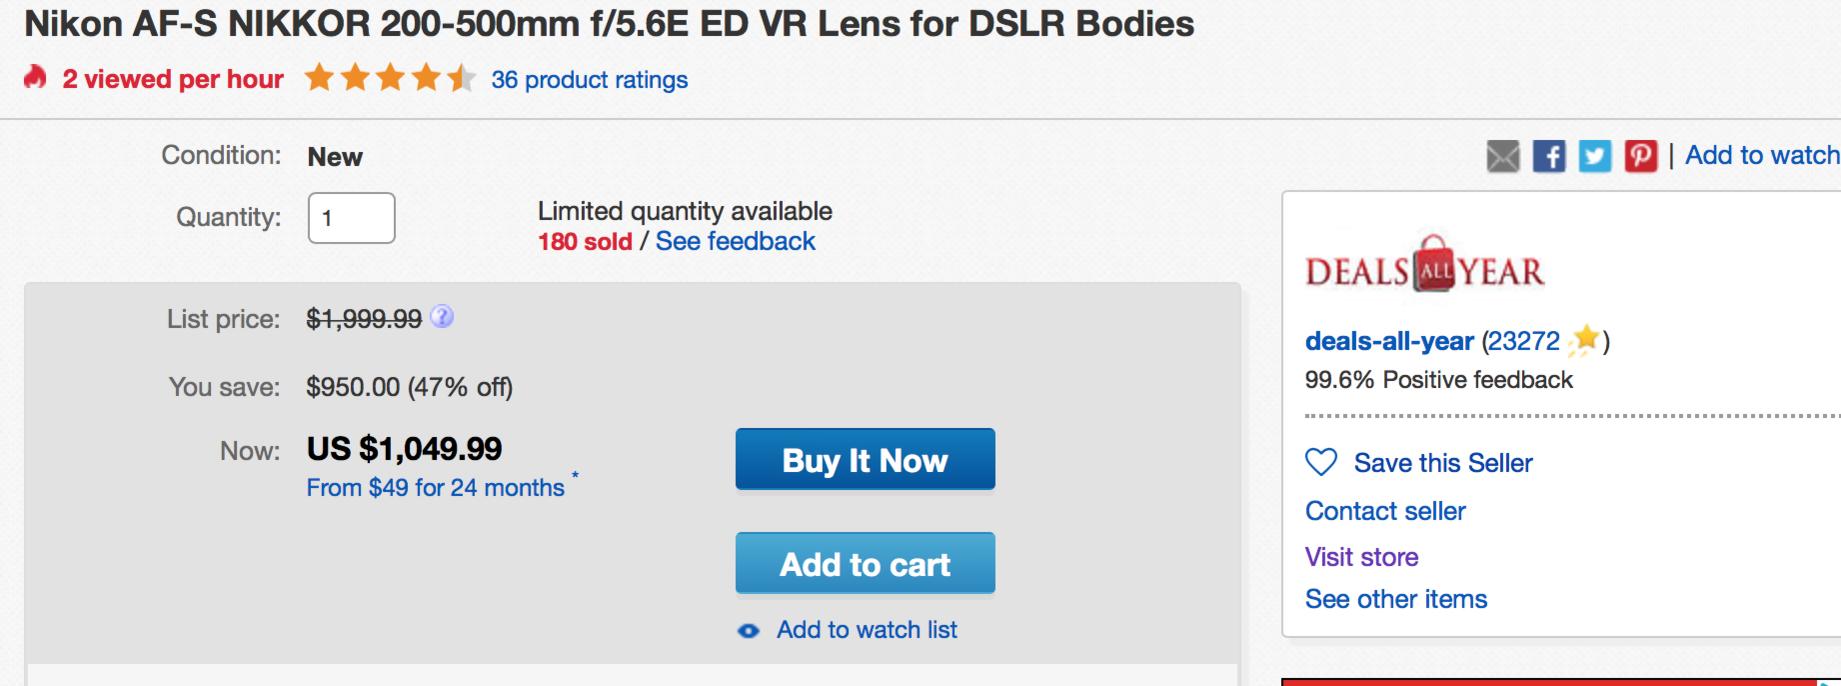Click the Deals All Year store logo
The height and width of the screenshot is (686, 1841).
[1424, 267]
